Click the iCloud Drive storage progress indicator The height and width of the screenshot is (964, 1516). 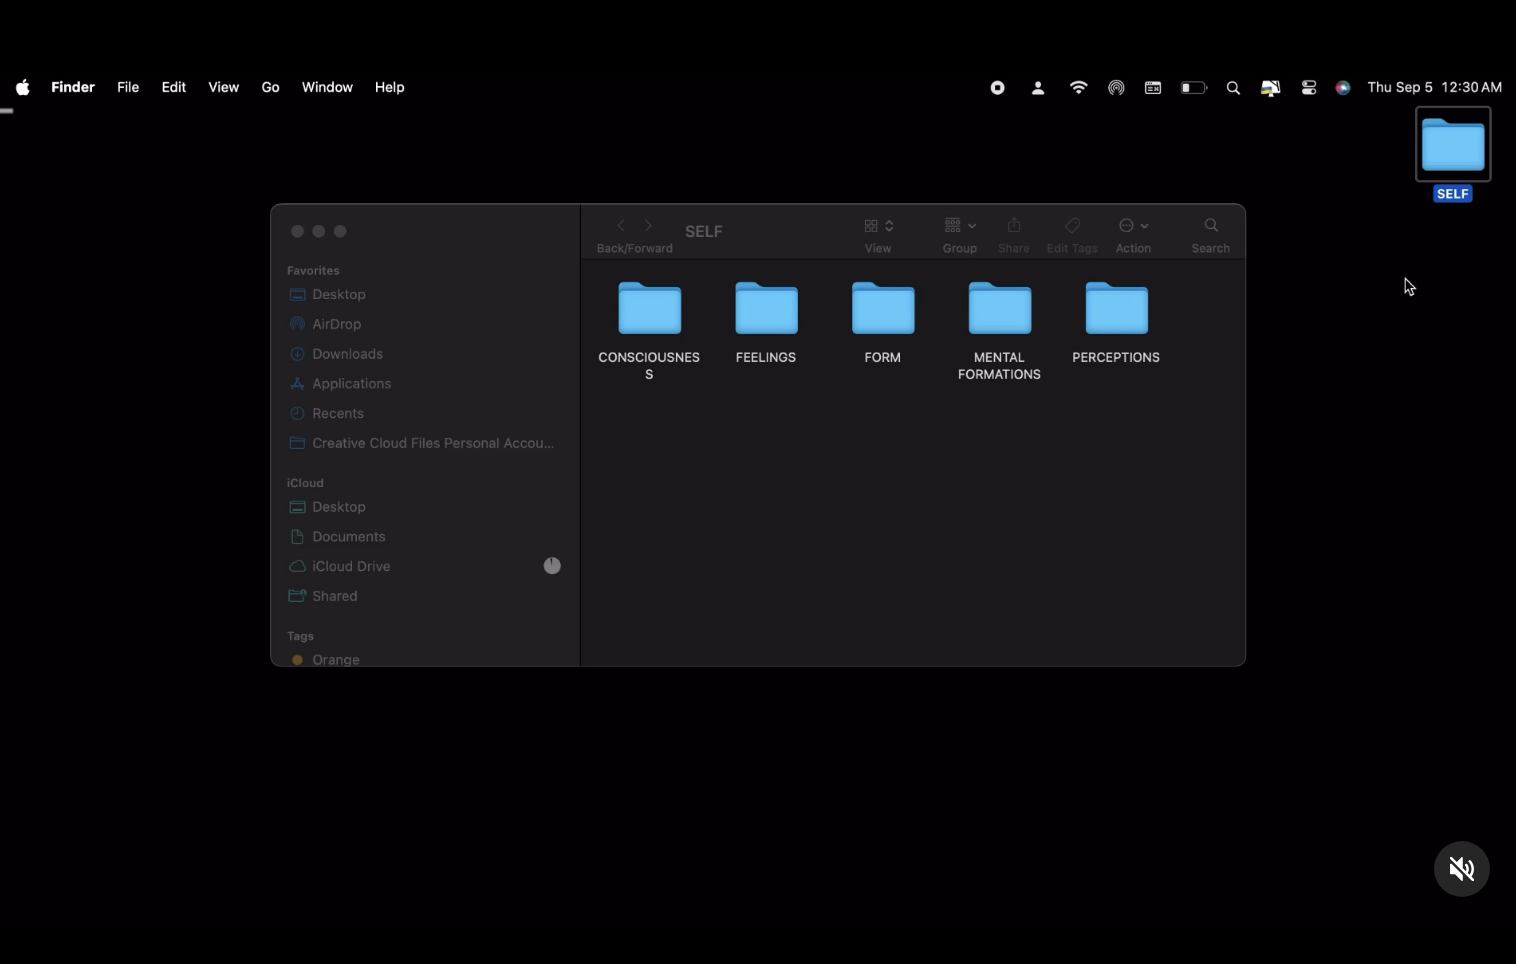(x=552, y=566)
